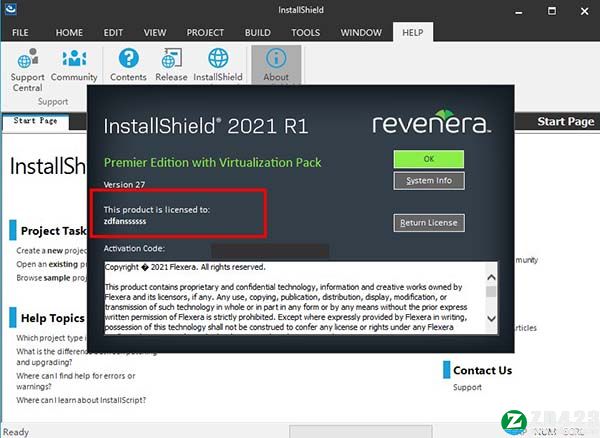Click the Return License button
The height and width of the screenshot is (438, 600).
click(x=429, y=223)
